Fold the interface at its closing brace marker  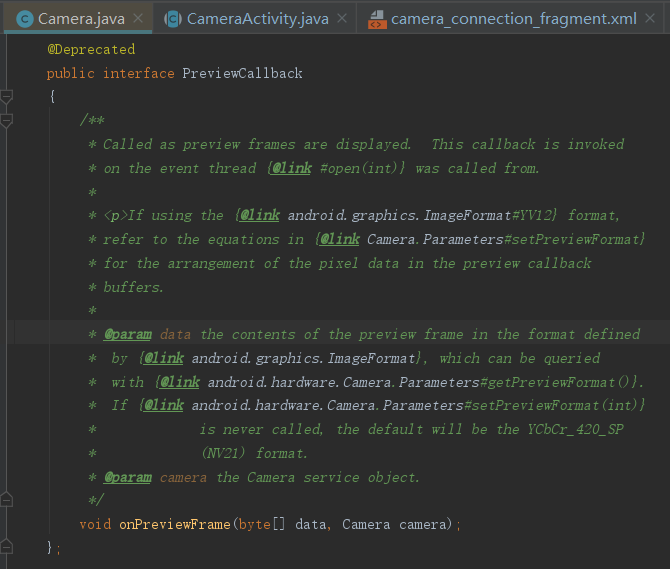(x=6, y=546)
